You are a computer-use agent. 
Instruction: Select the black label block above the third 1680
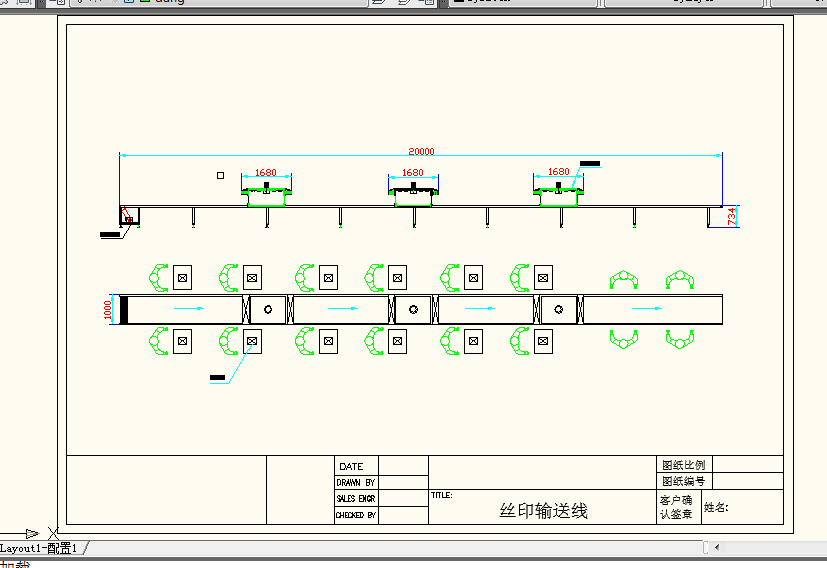pos(590,163)
